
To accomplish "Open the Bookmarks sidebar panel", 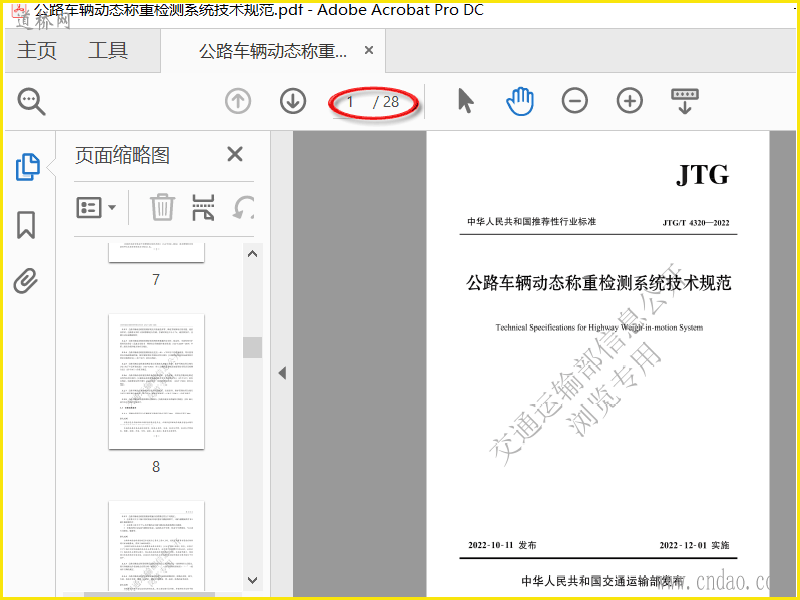I will pyautogui.click(x=26, y=224).
